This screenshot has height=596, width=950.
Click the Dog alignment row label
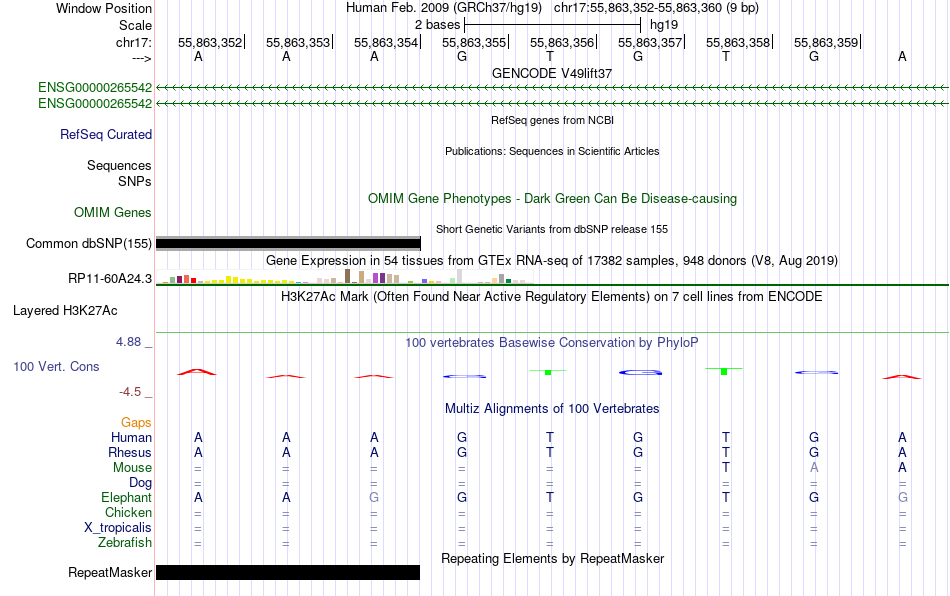click(x=141, y=483)
